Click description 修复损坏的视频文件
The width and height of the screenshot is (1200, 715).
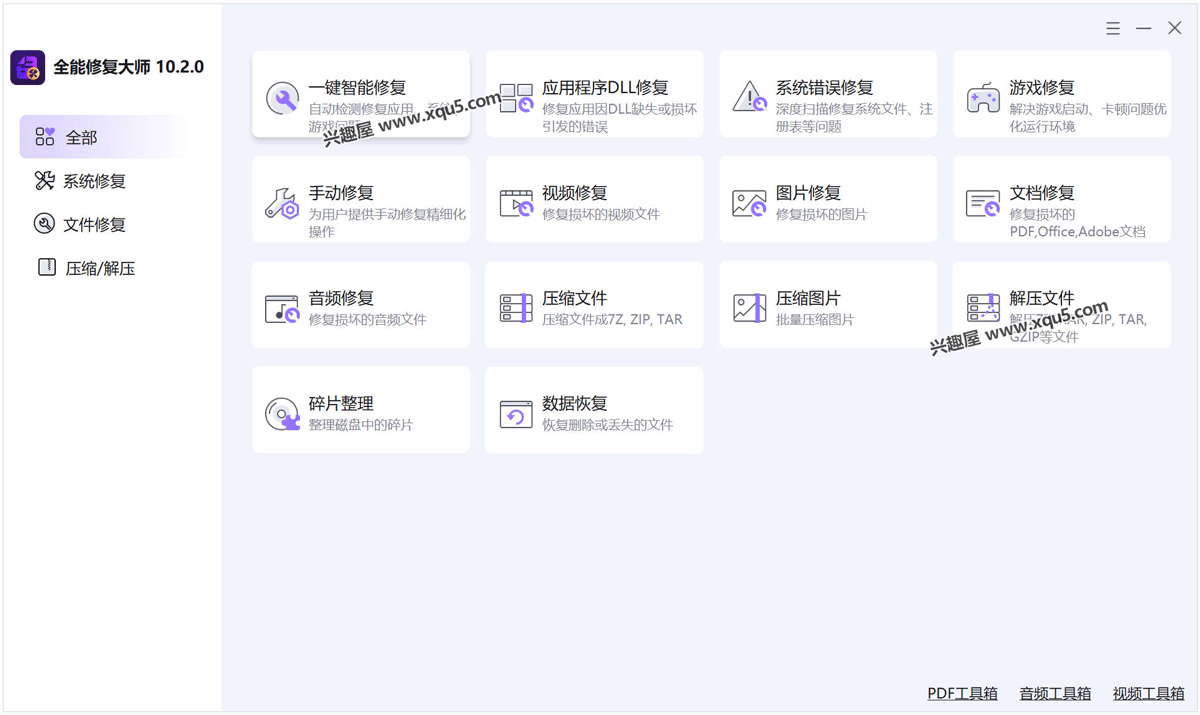point(601,215)
